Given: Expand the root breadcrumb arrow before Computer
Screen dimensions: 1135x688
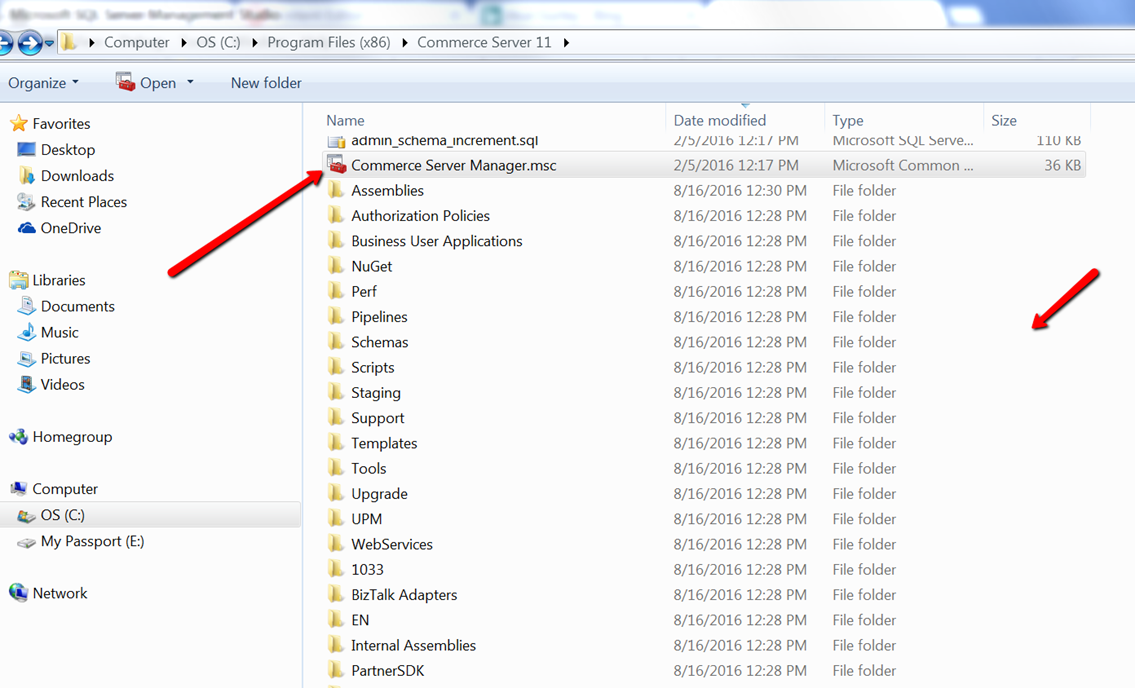Looking at the screenshot, I should [91, 43].
